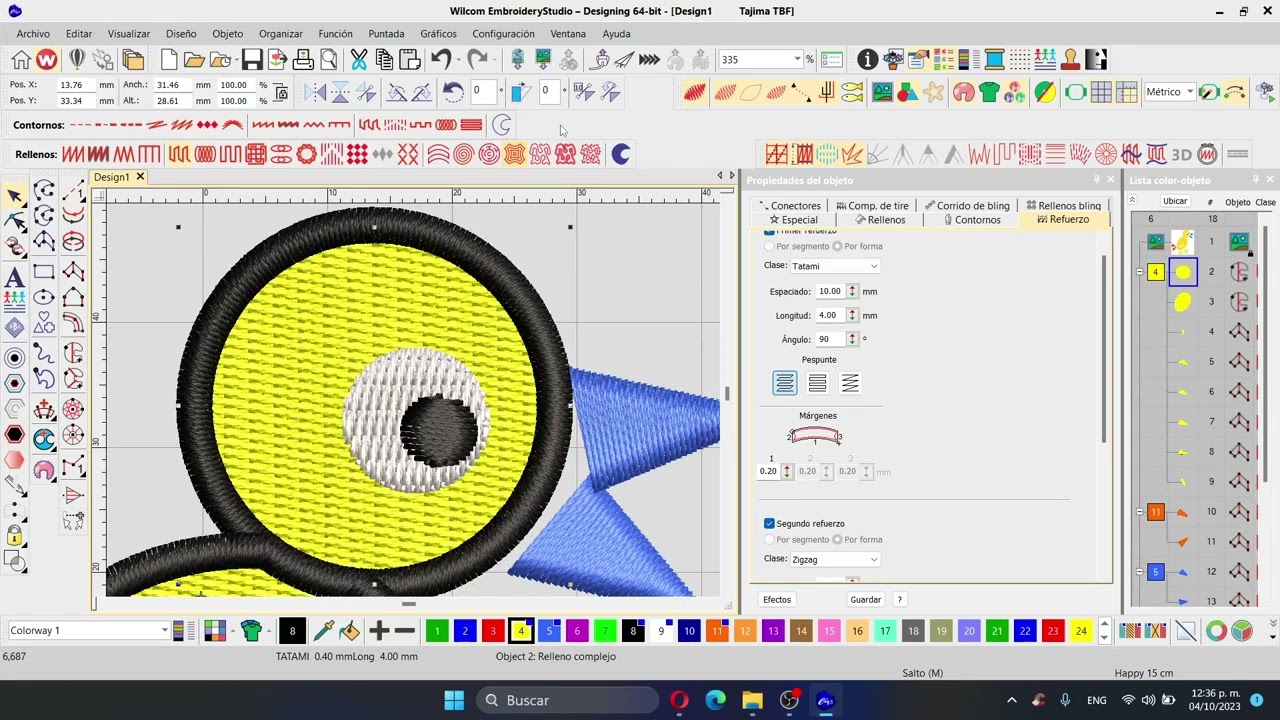Copy the selected object
The image size is (1280, 720).
pos(384,60)
